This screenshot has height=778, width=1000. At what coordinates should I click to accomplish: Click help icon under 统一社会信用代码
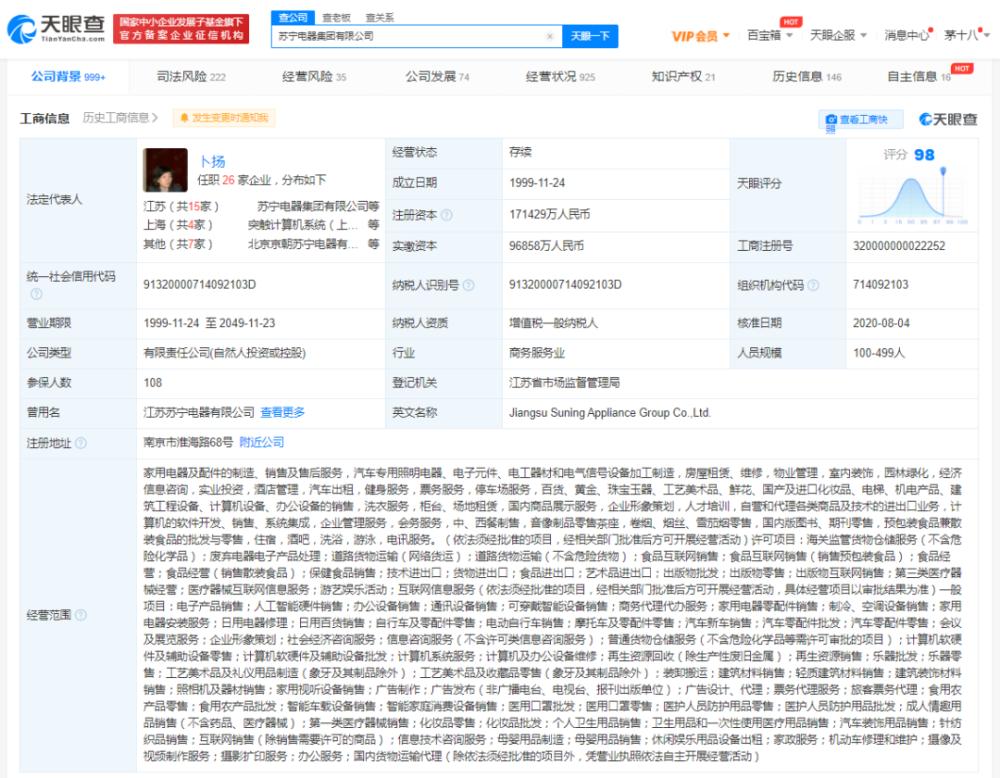[x=36, y=294]
